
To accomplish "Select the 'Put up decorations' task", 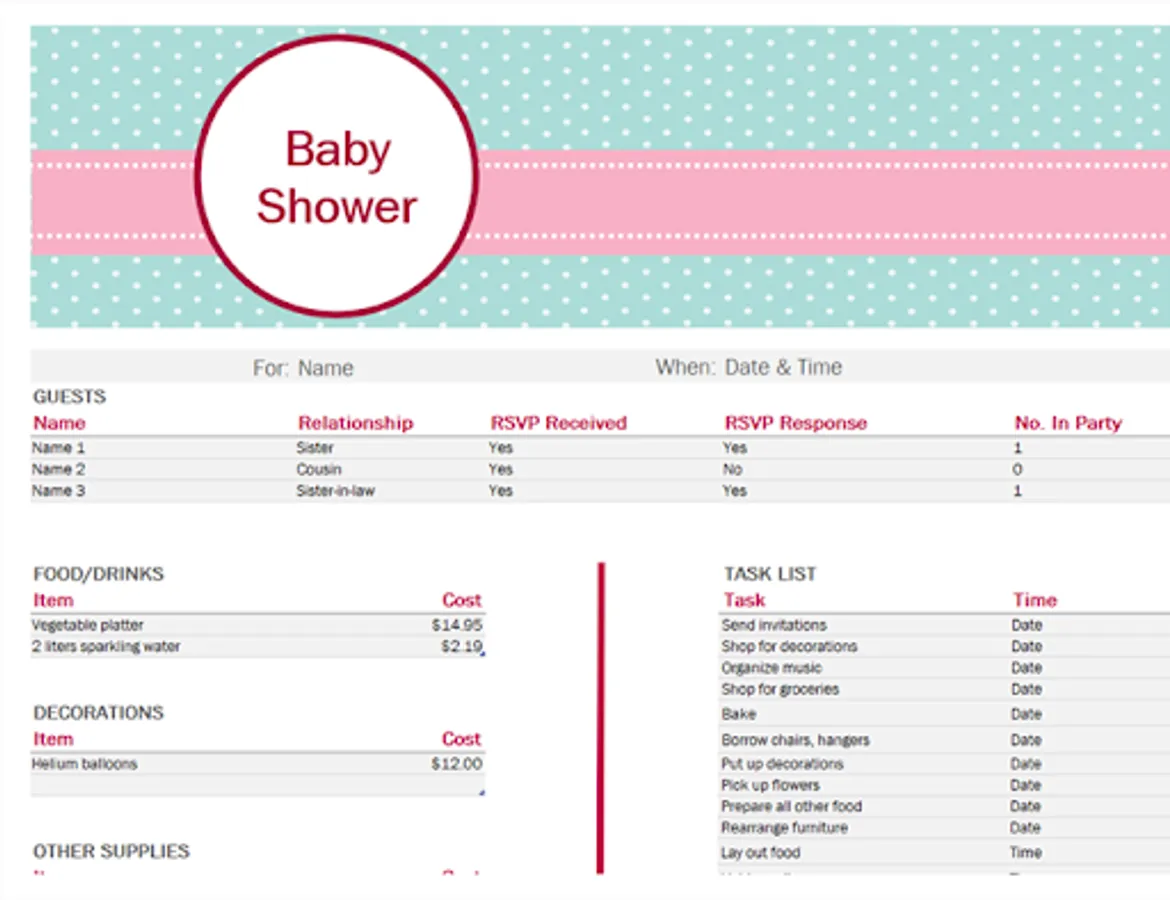I will click(x=782, y=764).
